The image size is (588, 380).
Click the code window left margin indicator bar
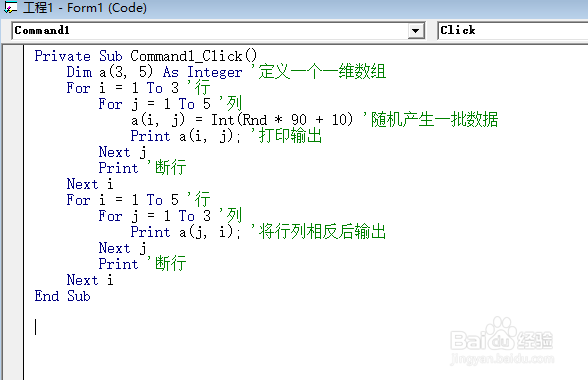[13, 212]
